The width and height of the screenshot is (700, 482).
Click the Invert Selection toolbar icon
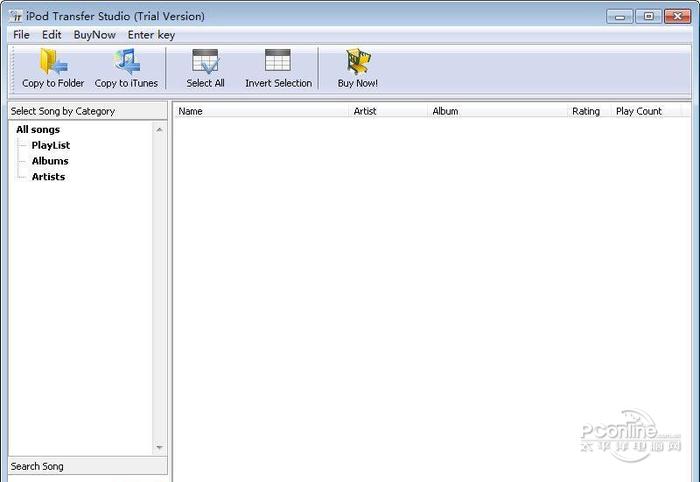coord(278,60)
